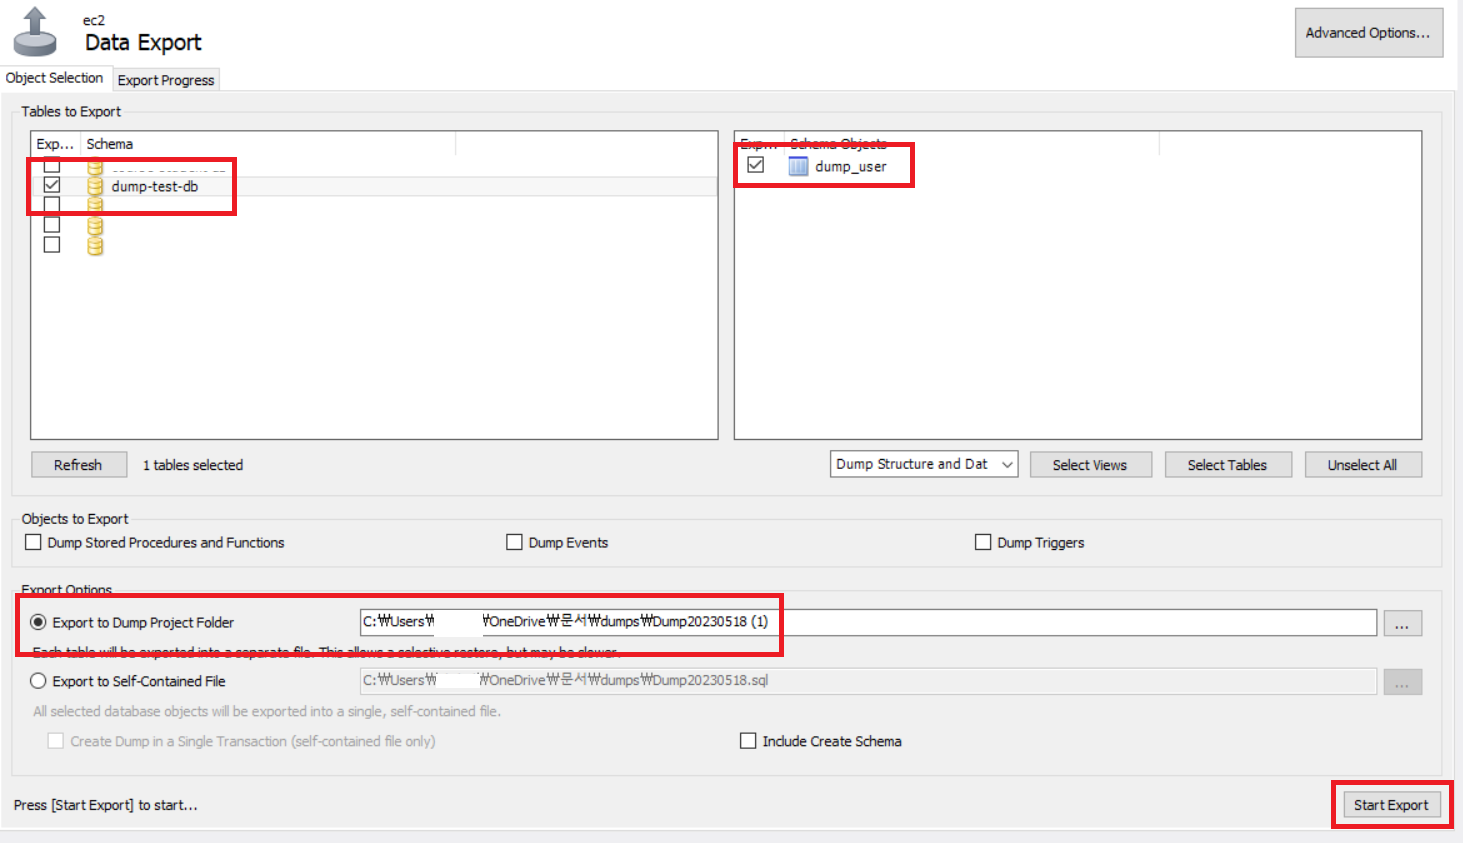Uncheck the dump_user table checkbox
The image size is (1463, 843).
pos(756,165)
